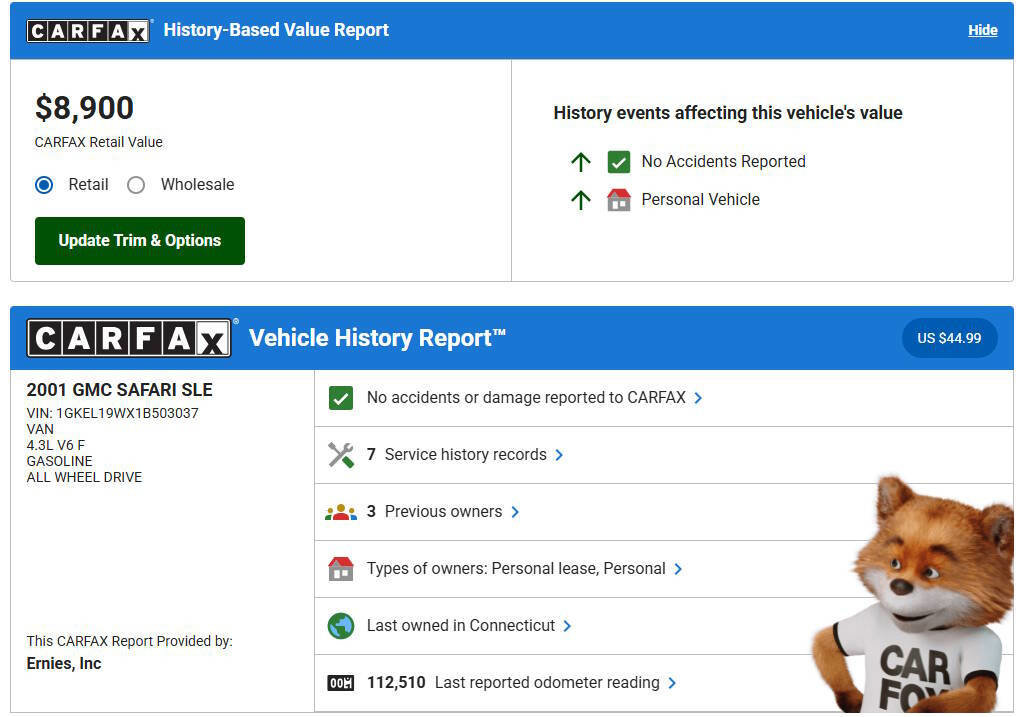
Task: Select the Retail radio button
Action: pyautogui.click(x=44, y=185)
